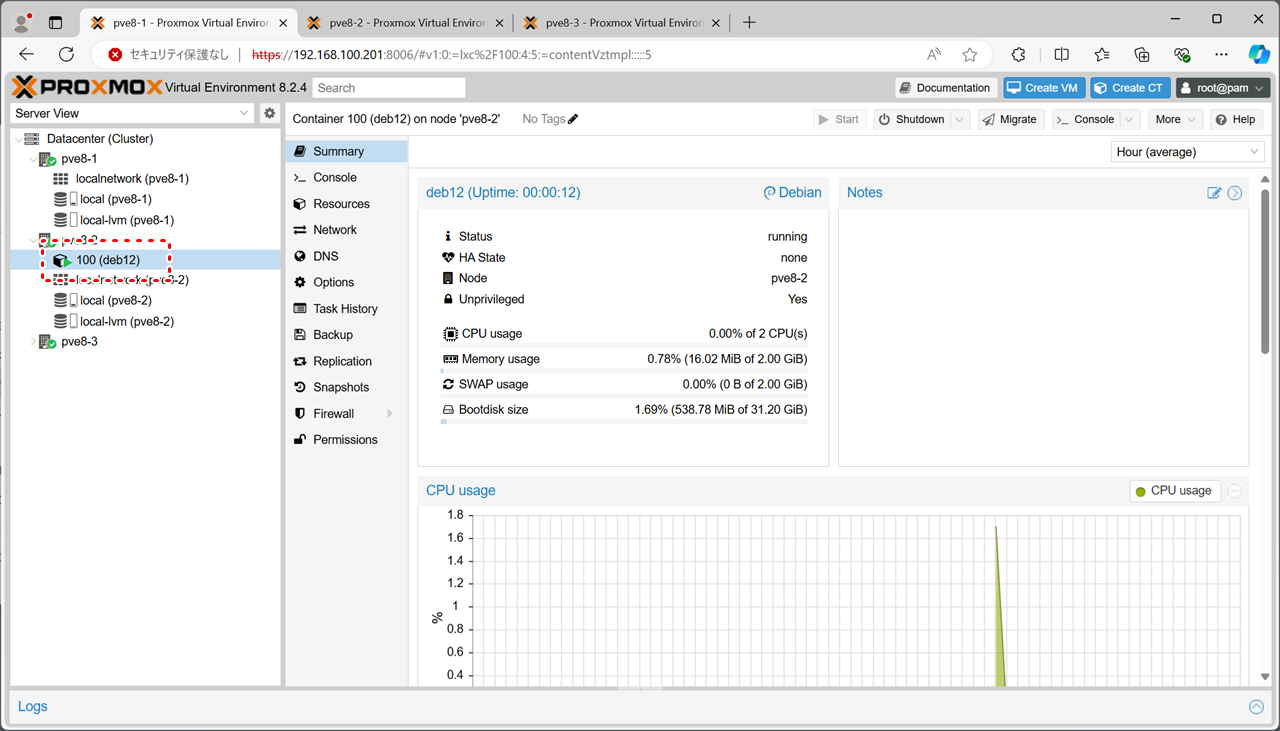Click the Migrate button
1280x731 pixels.
pos(1010,119)
